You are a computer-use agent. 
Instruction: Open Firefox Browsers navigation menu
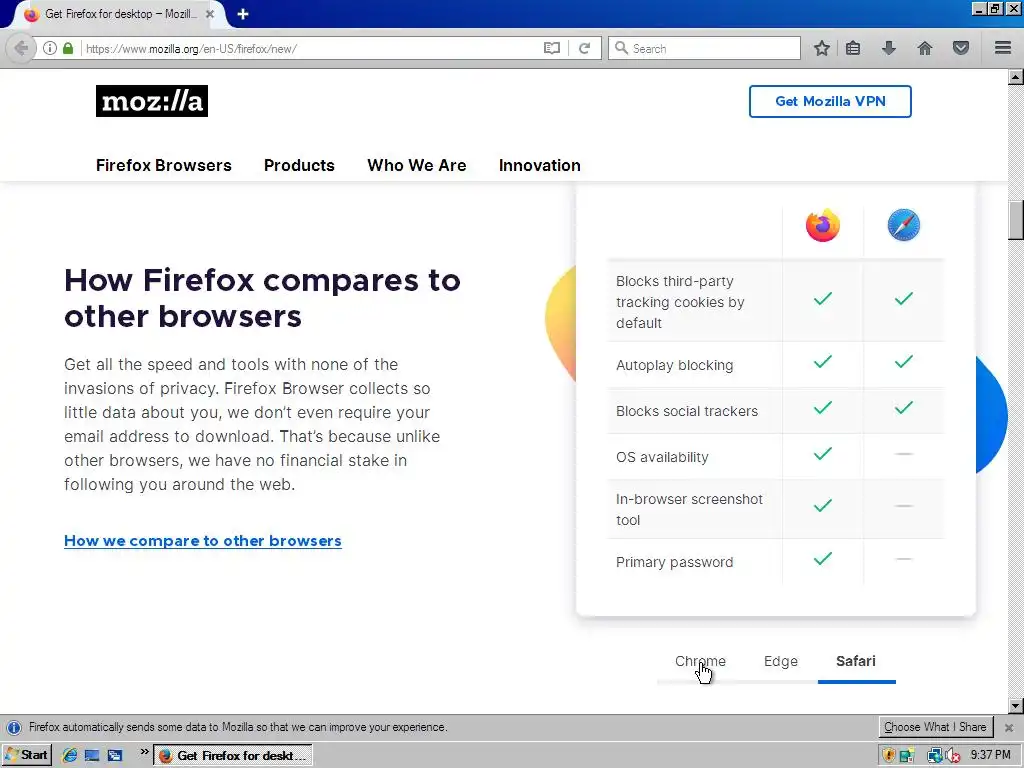(x=163, y=165)
